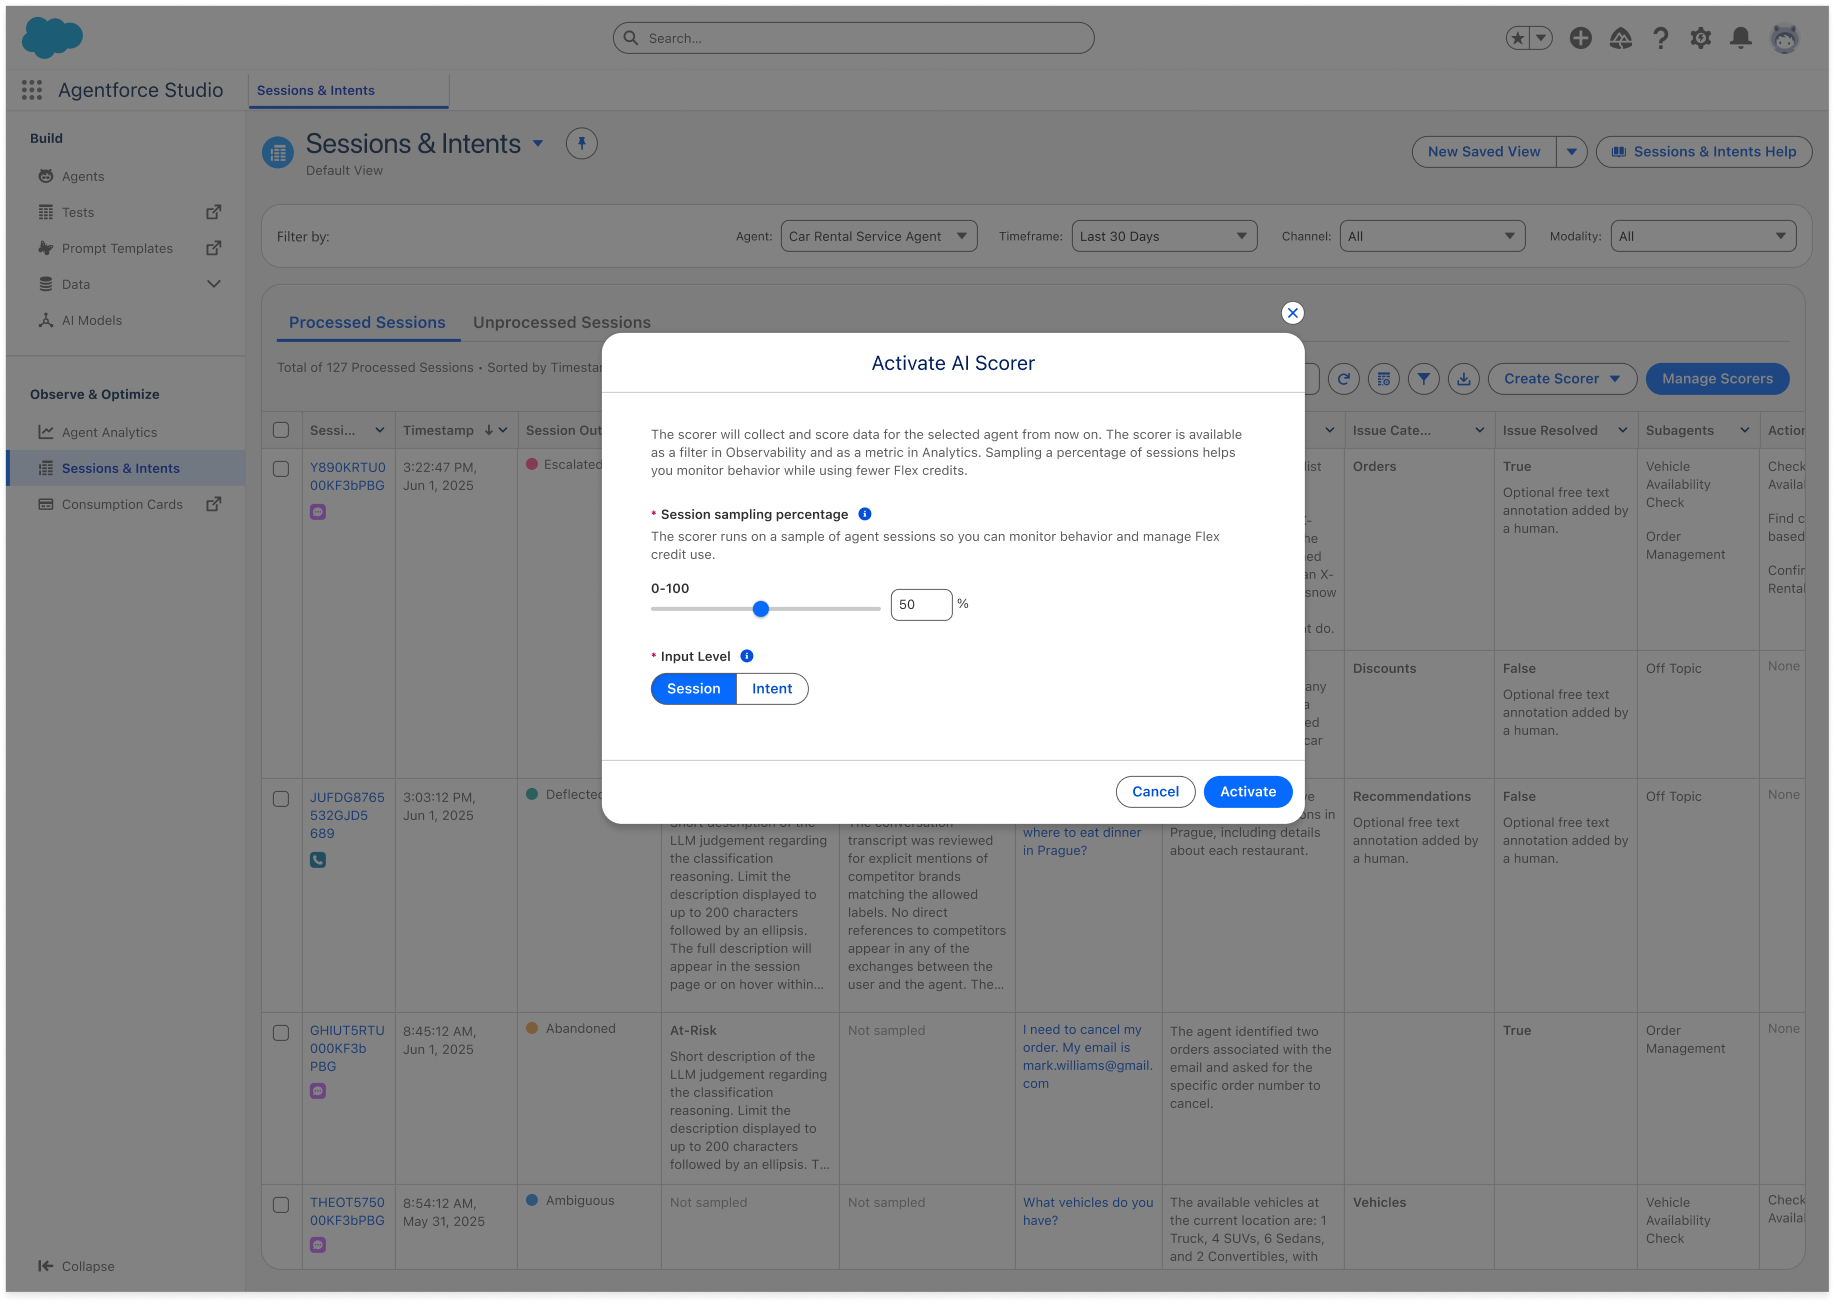Open the user avatar profile menu

[x=1785, y=38]
